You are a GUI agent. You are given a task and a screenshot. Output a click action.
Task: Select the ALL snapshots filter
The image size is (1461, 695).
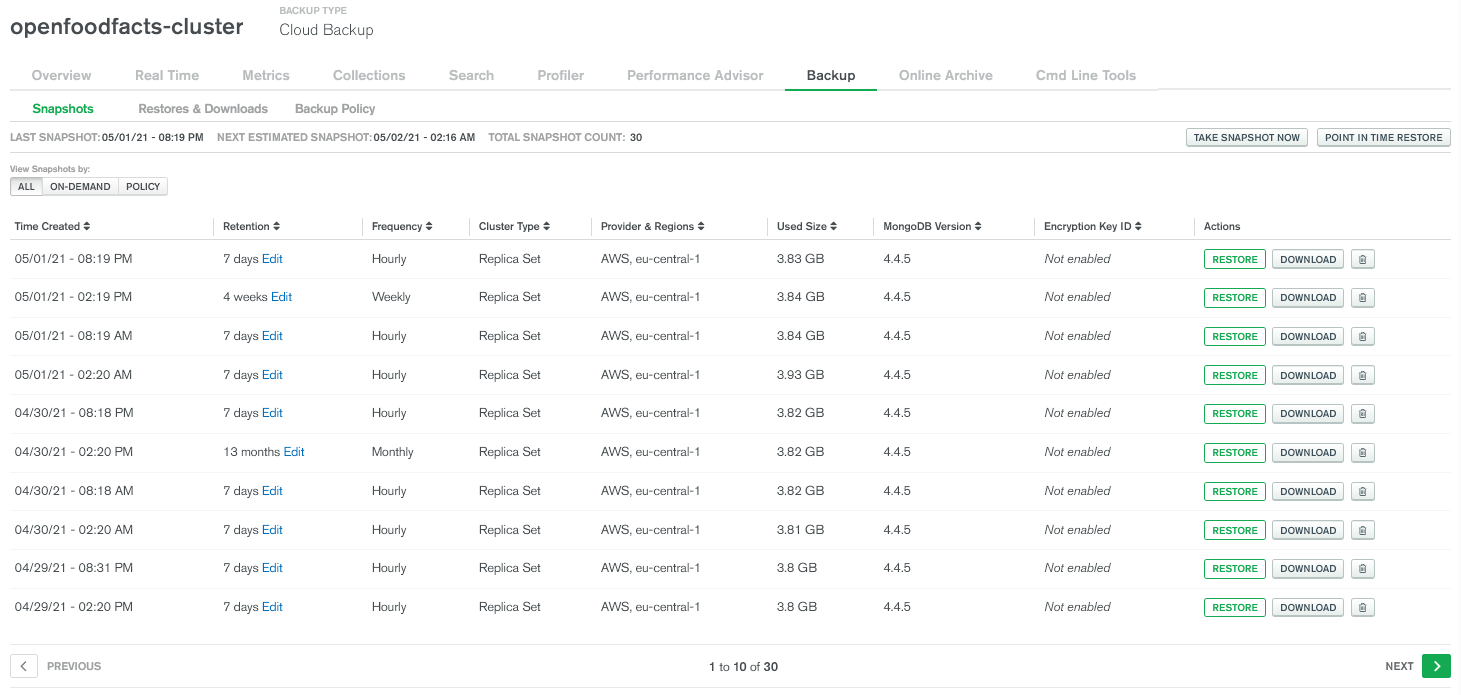coord(26,186)
